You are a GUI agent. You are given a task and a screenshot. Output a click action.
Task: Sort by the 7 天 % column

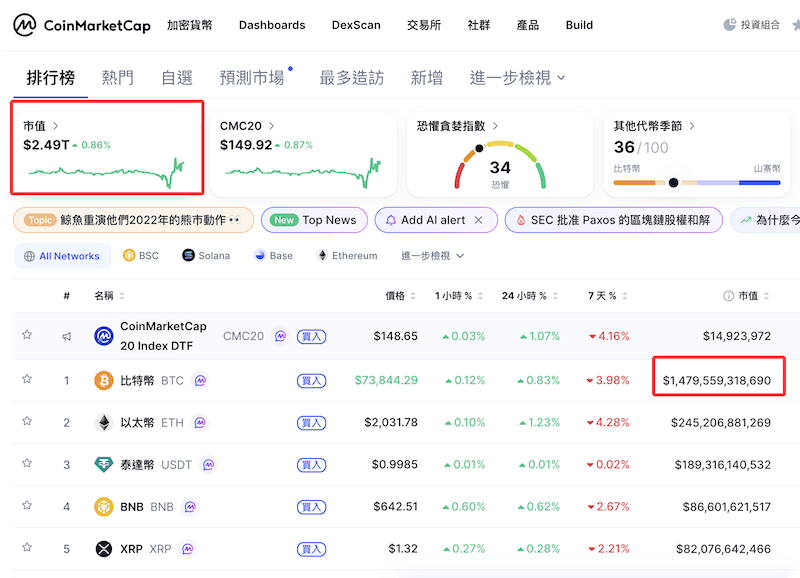607,296
